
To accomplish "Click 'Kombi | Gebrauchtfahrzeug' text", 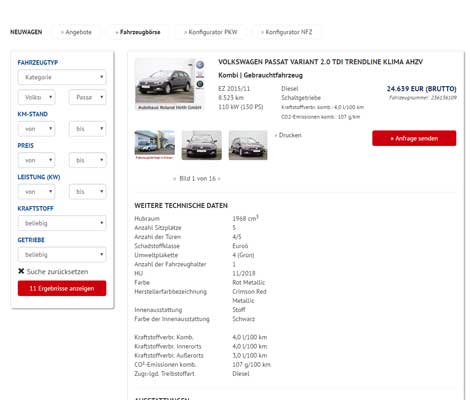I will coord(260,75).
